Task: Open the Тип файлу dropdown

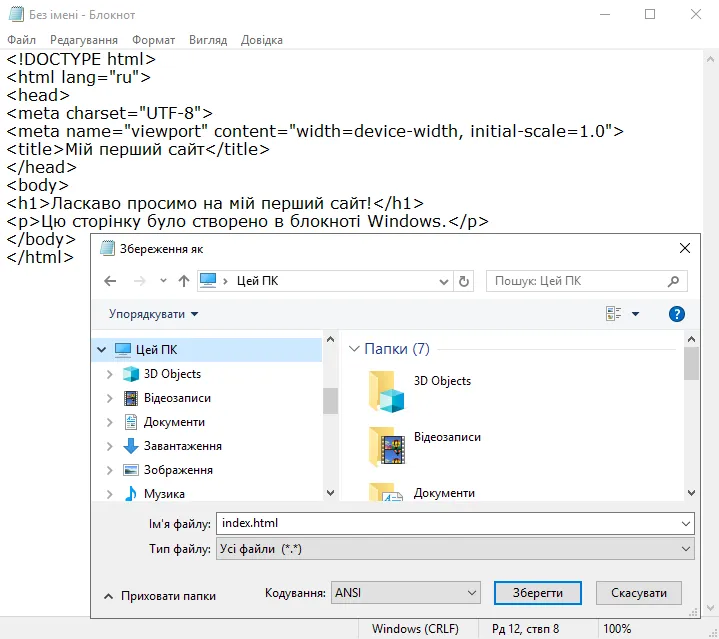Action: coord(455,549)
